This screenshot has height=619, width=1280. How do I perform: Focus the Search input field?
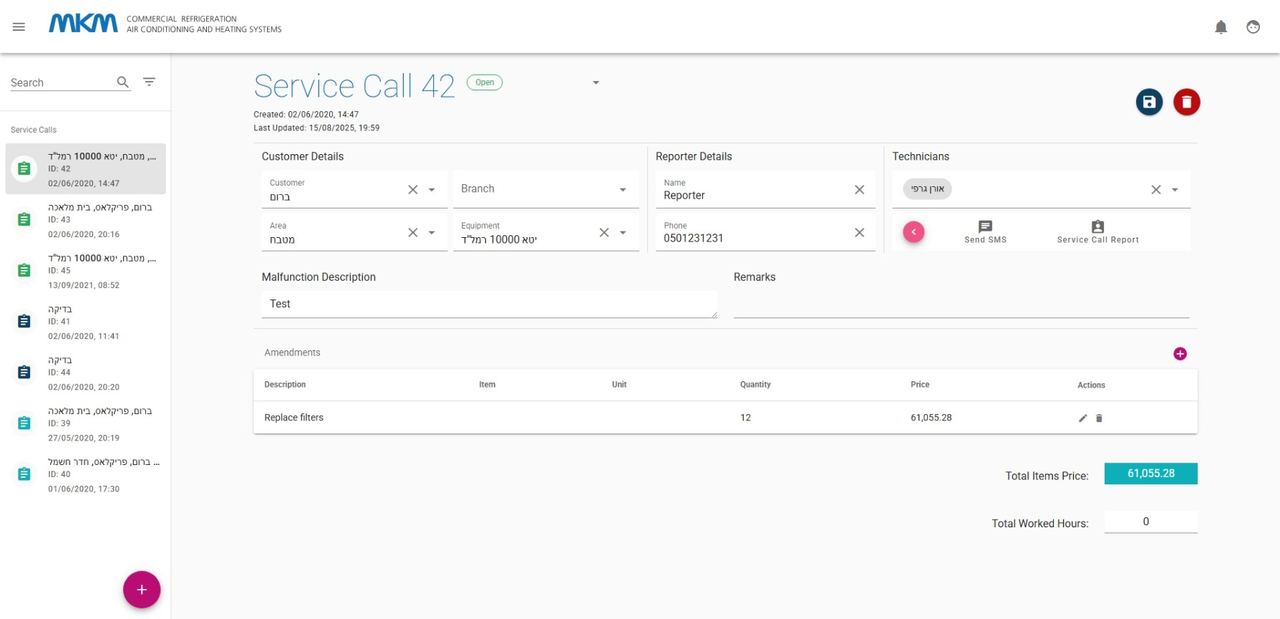(x=61, y=82)
